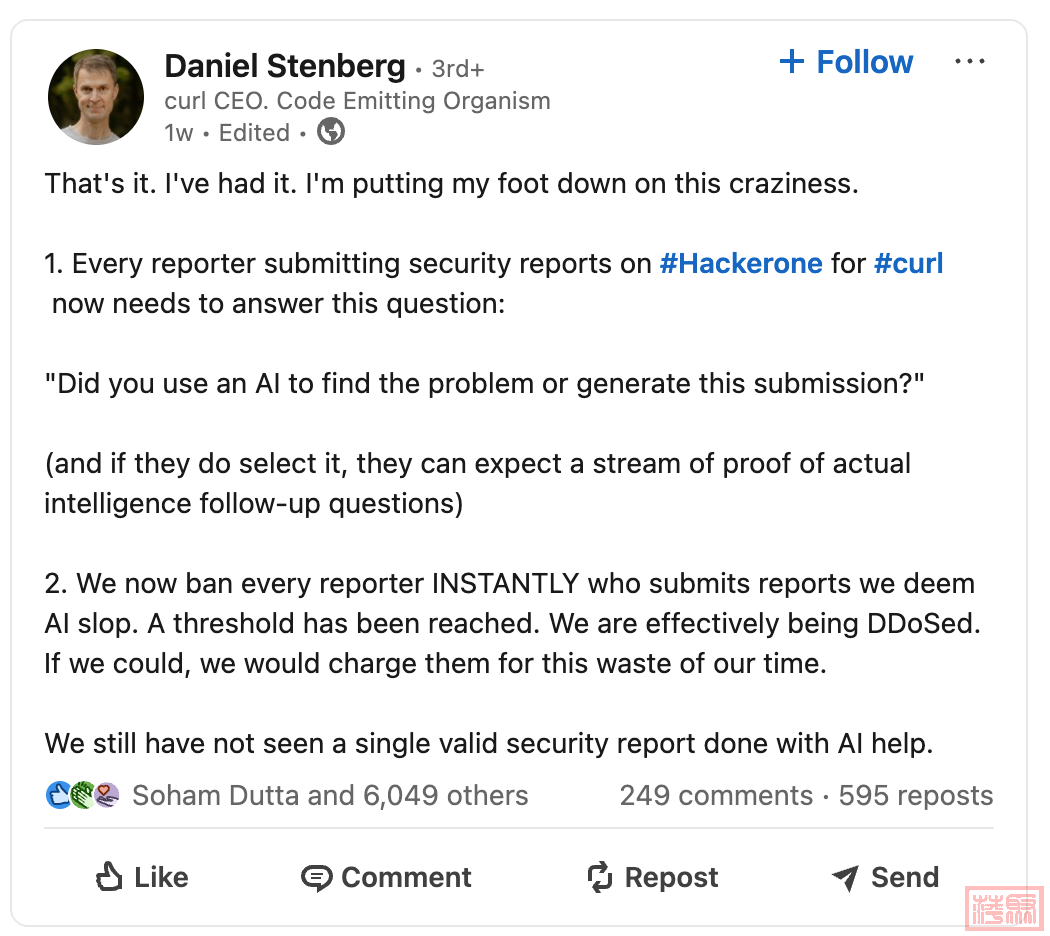Click the Repost arrows icon

pyautogui.click(x=599, y=878)
